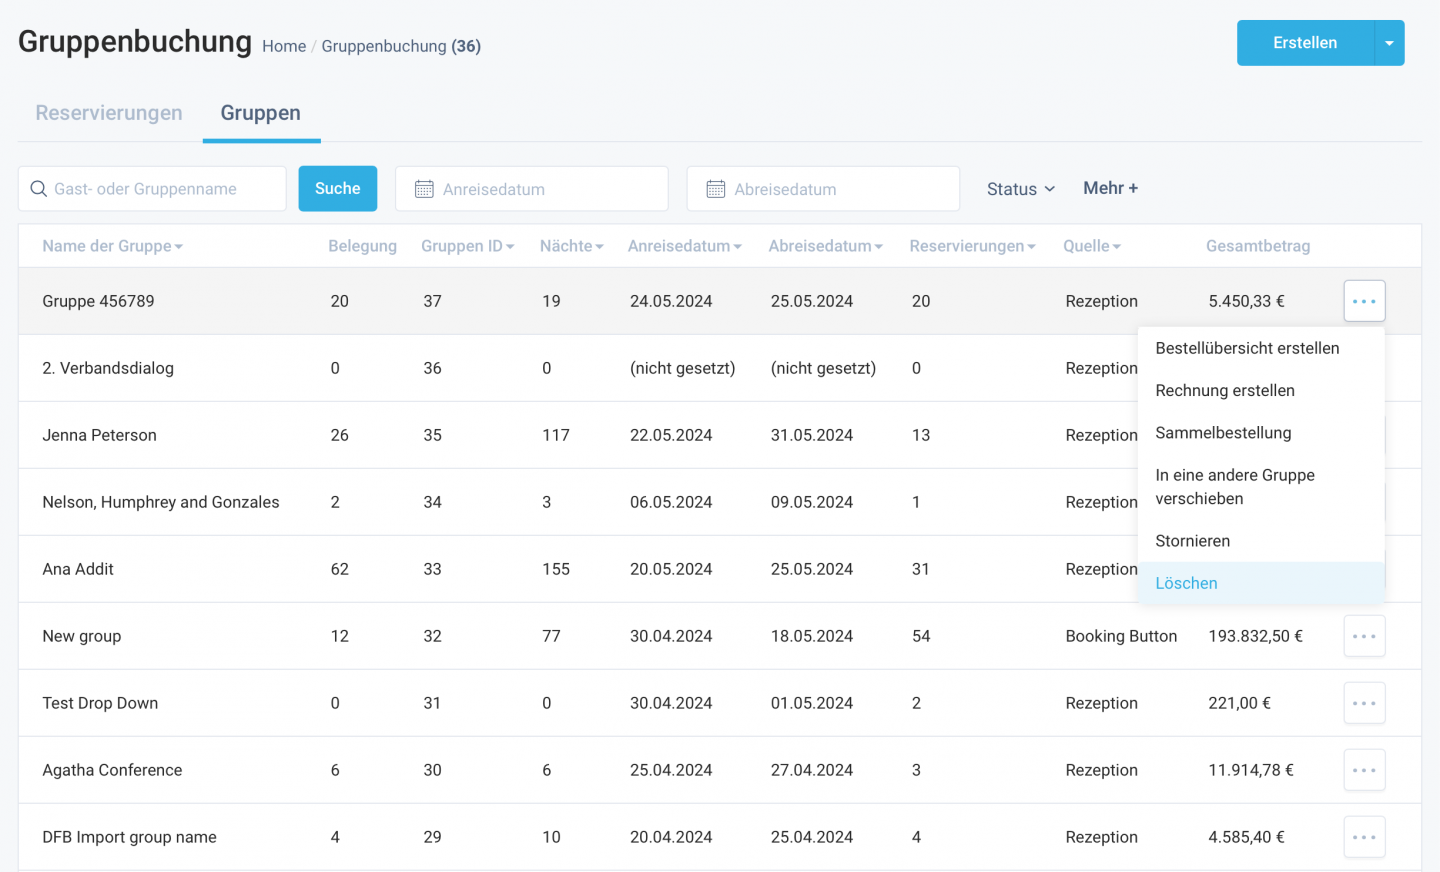Click the Belegung column header
The image size is (1440, 872).
tap(362, 246)
